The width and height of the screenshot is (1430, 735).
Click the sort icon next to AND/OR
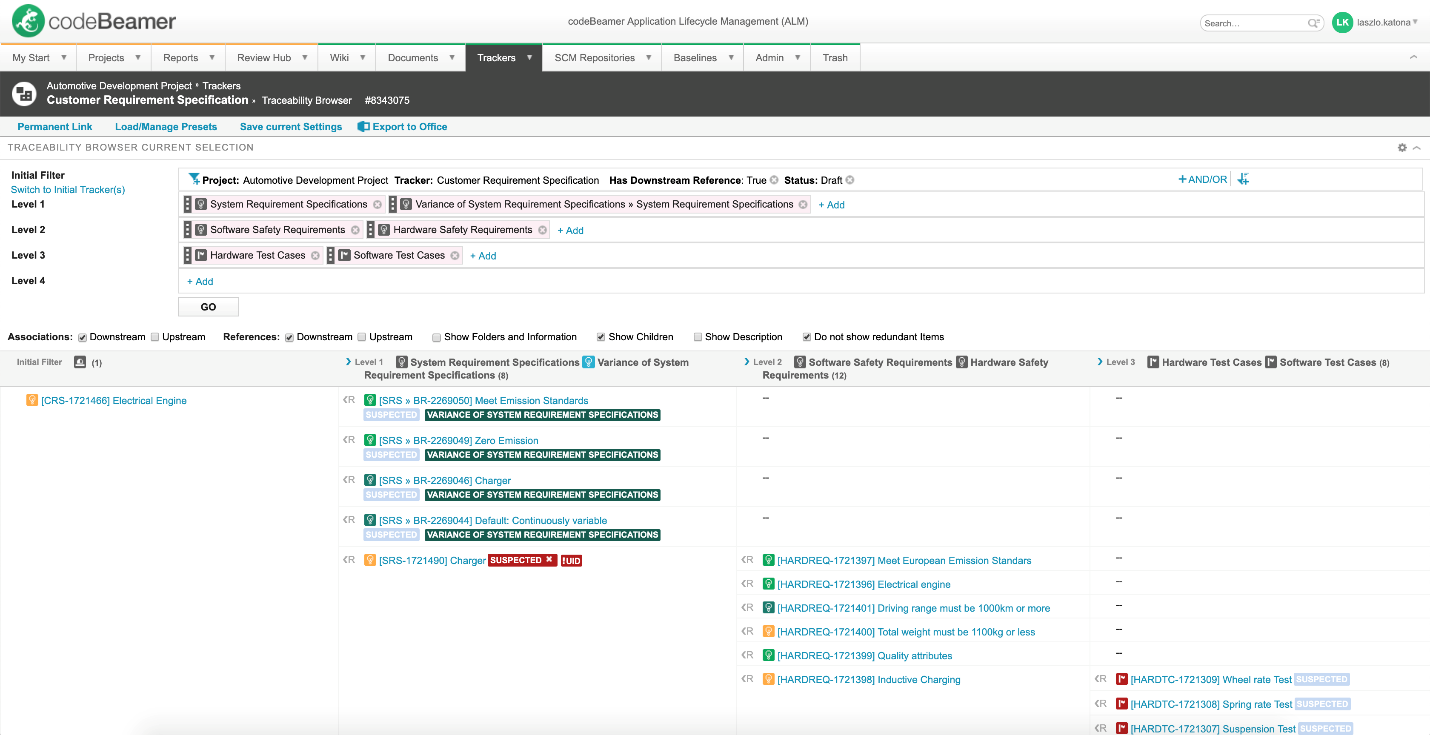pyautogui.click(x=1243, y=180)
